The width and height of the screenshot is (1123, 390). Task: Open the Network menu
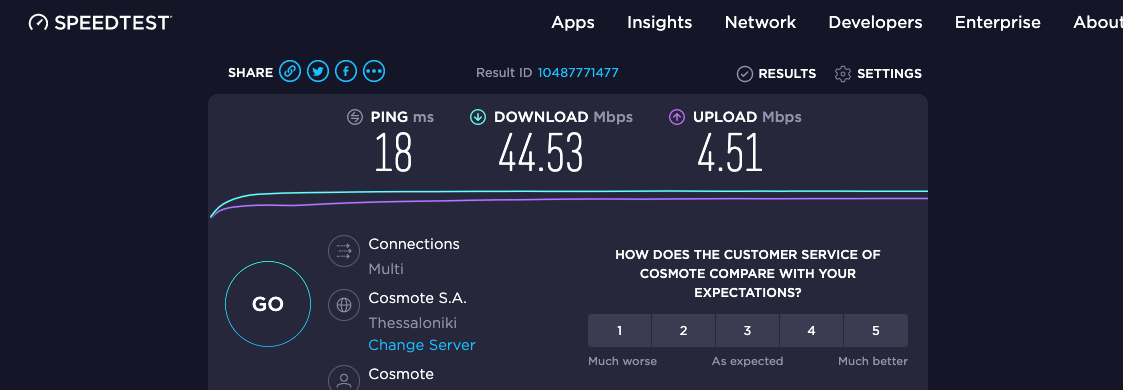pyautogui.click(x=761, y=23)
